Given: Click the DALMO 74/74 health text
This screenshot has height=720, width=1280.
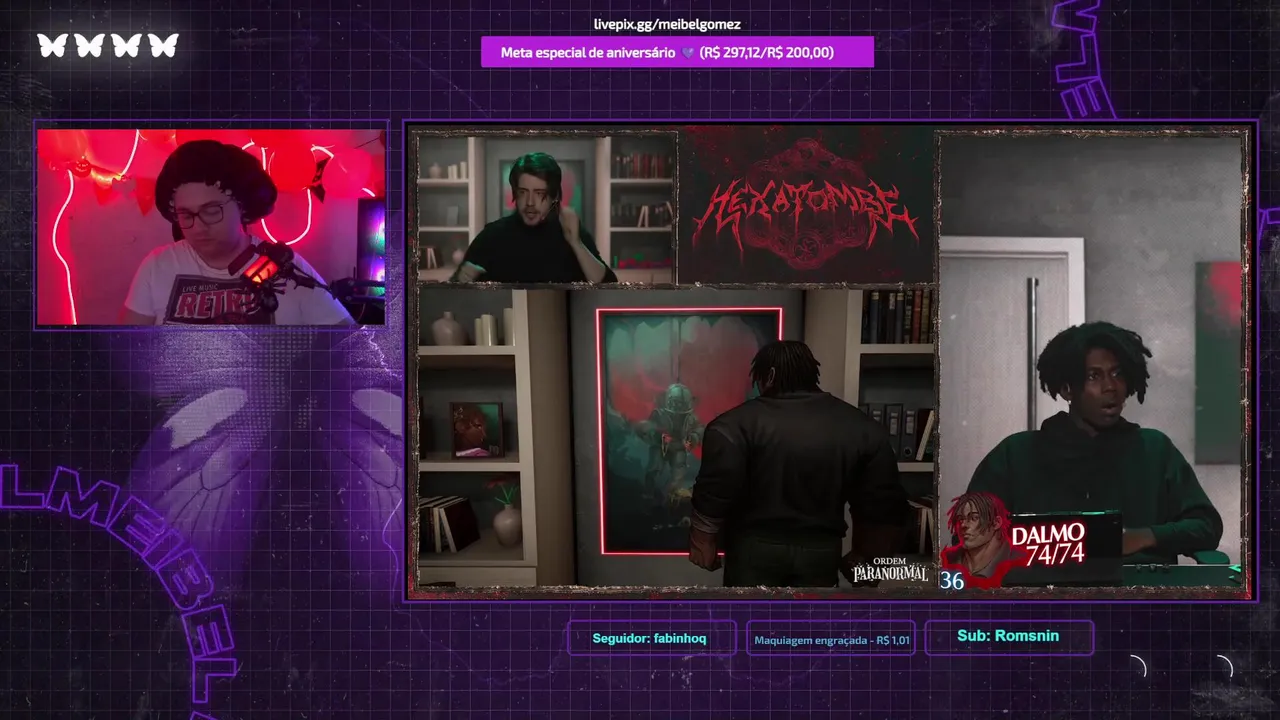Looking at the screenshot, I should (1048, 544).
